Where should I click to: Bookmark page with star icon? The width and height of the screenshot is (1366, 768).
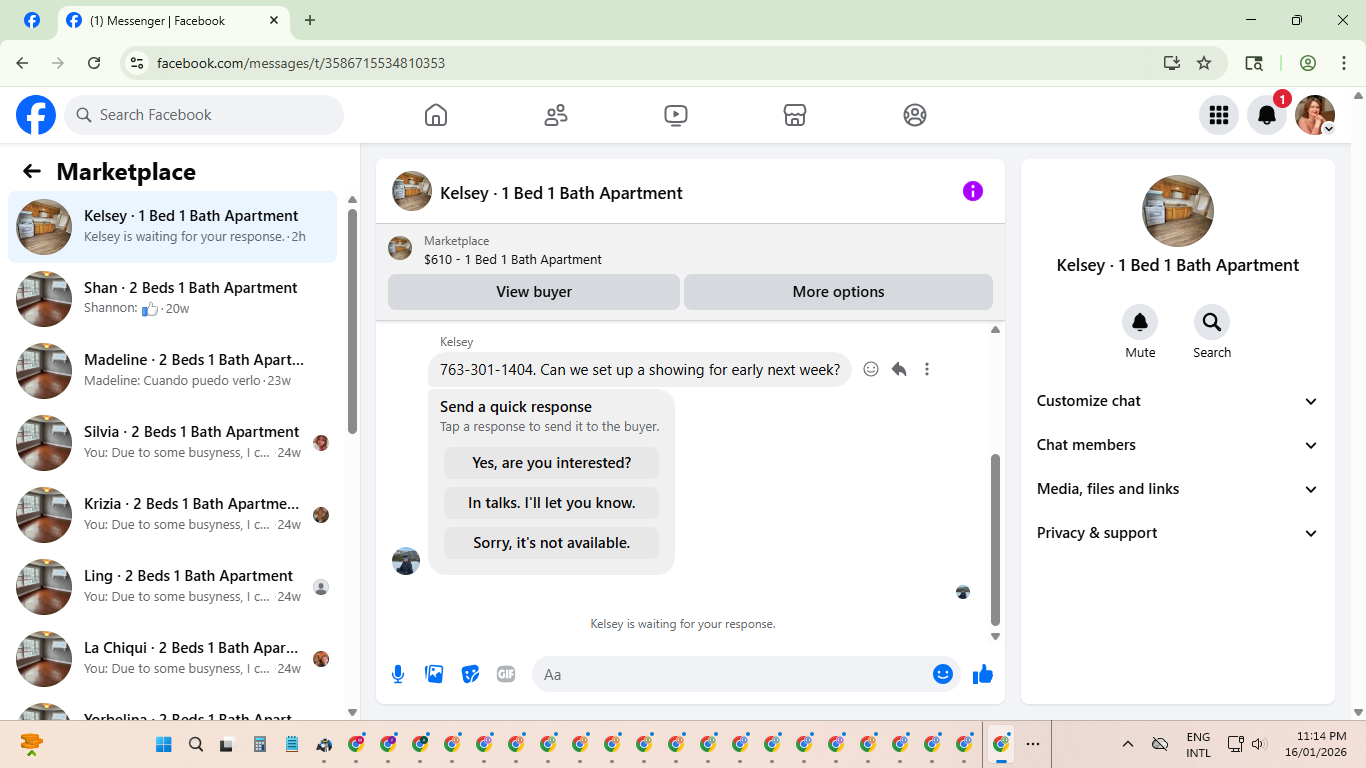(x=1204, y=63)
